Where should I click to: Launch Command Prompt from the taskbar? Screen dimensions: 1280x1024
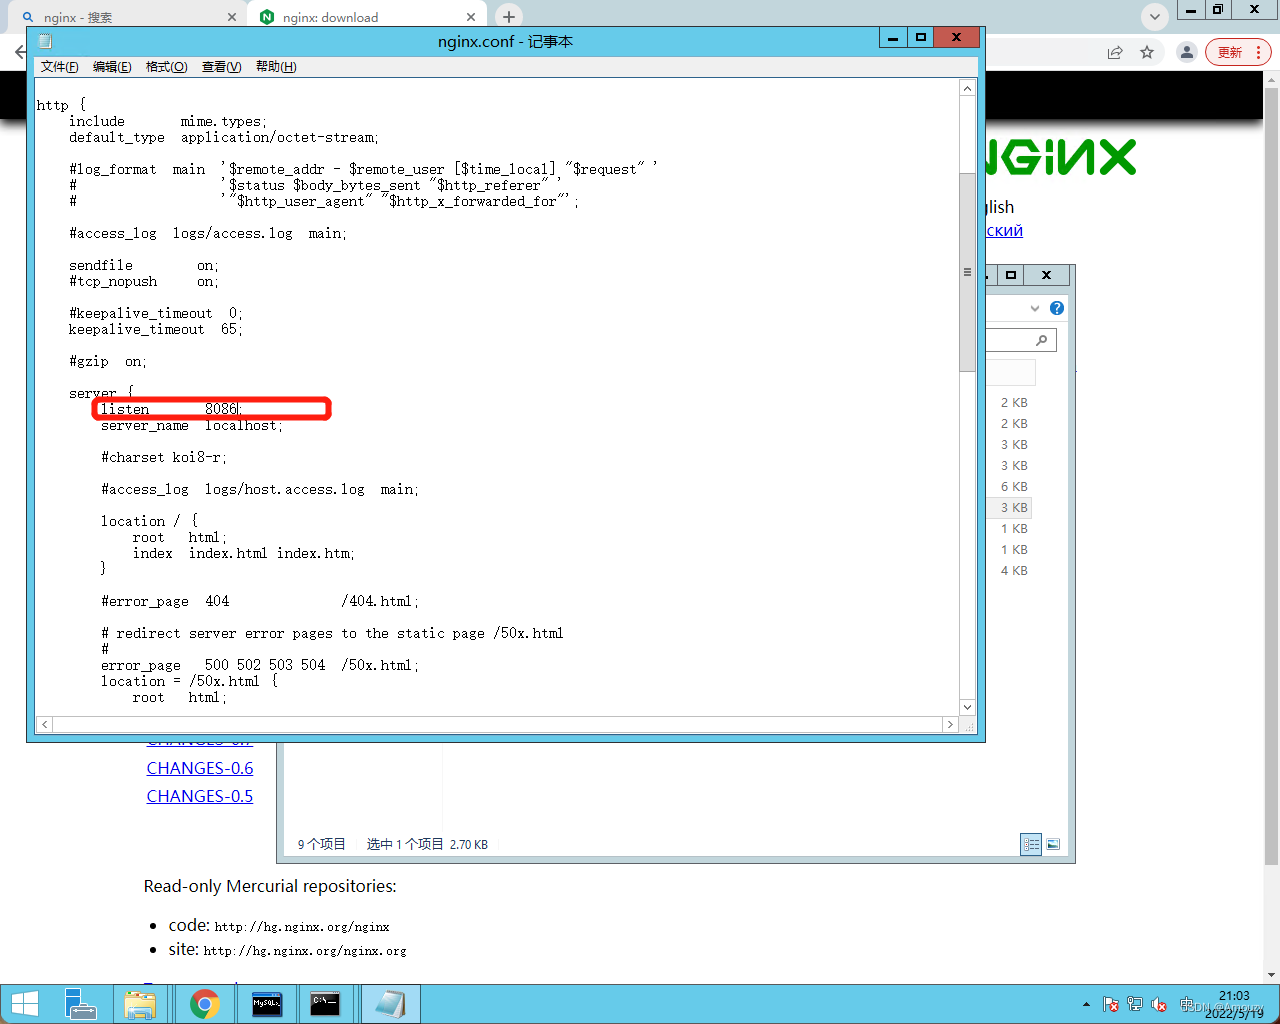tap(327, 1003)
